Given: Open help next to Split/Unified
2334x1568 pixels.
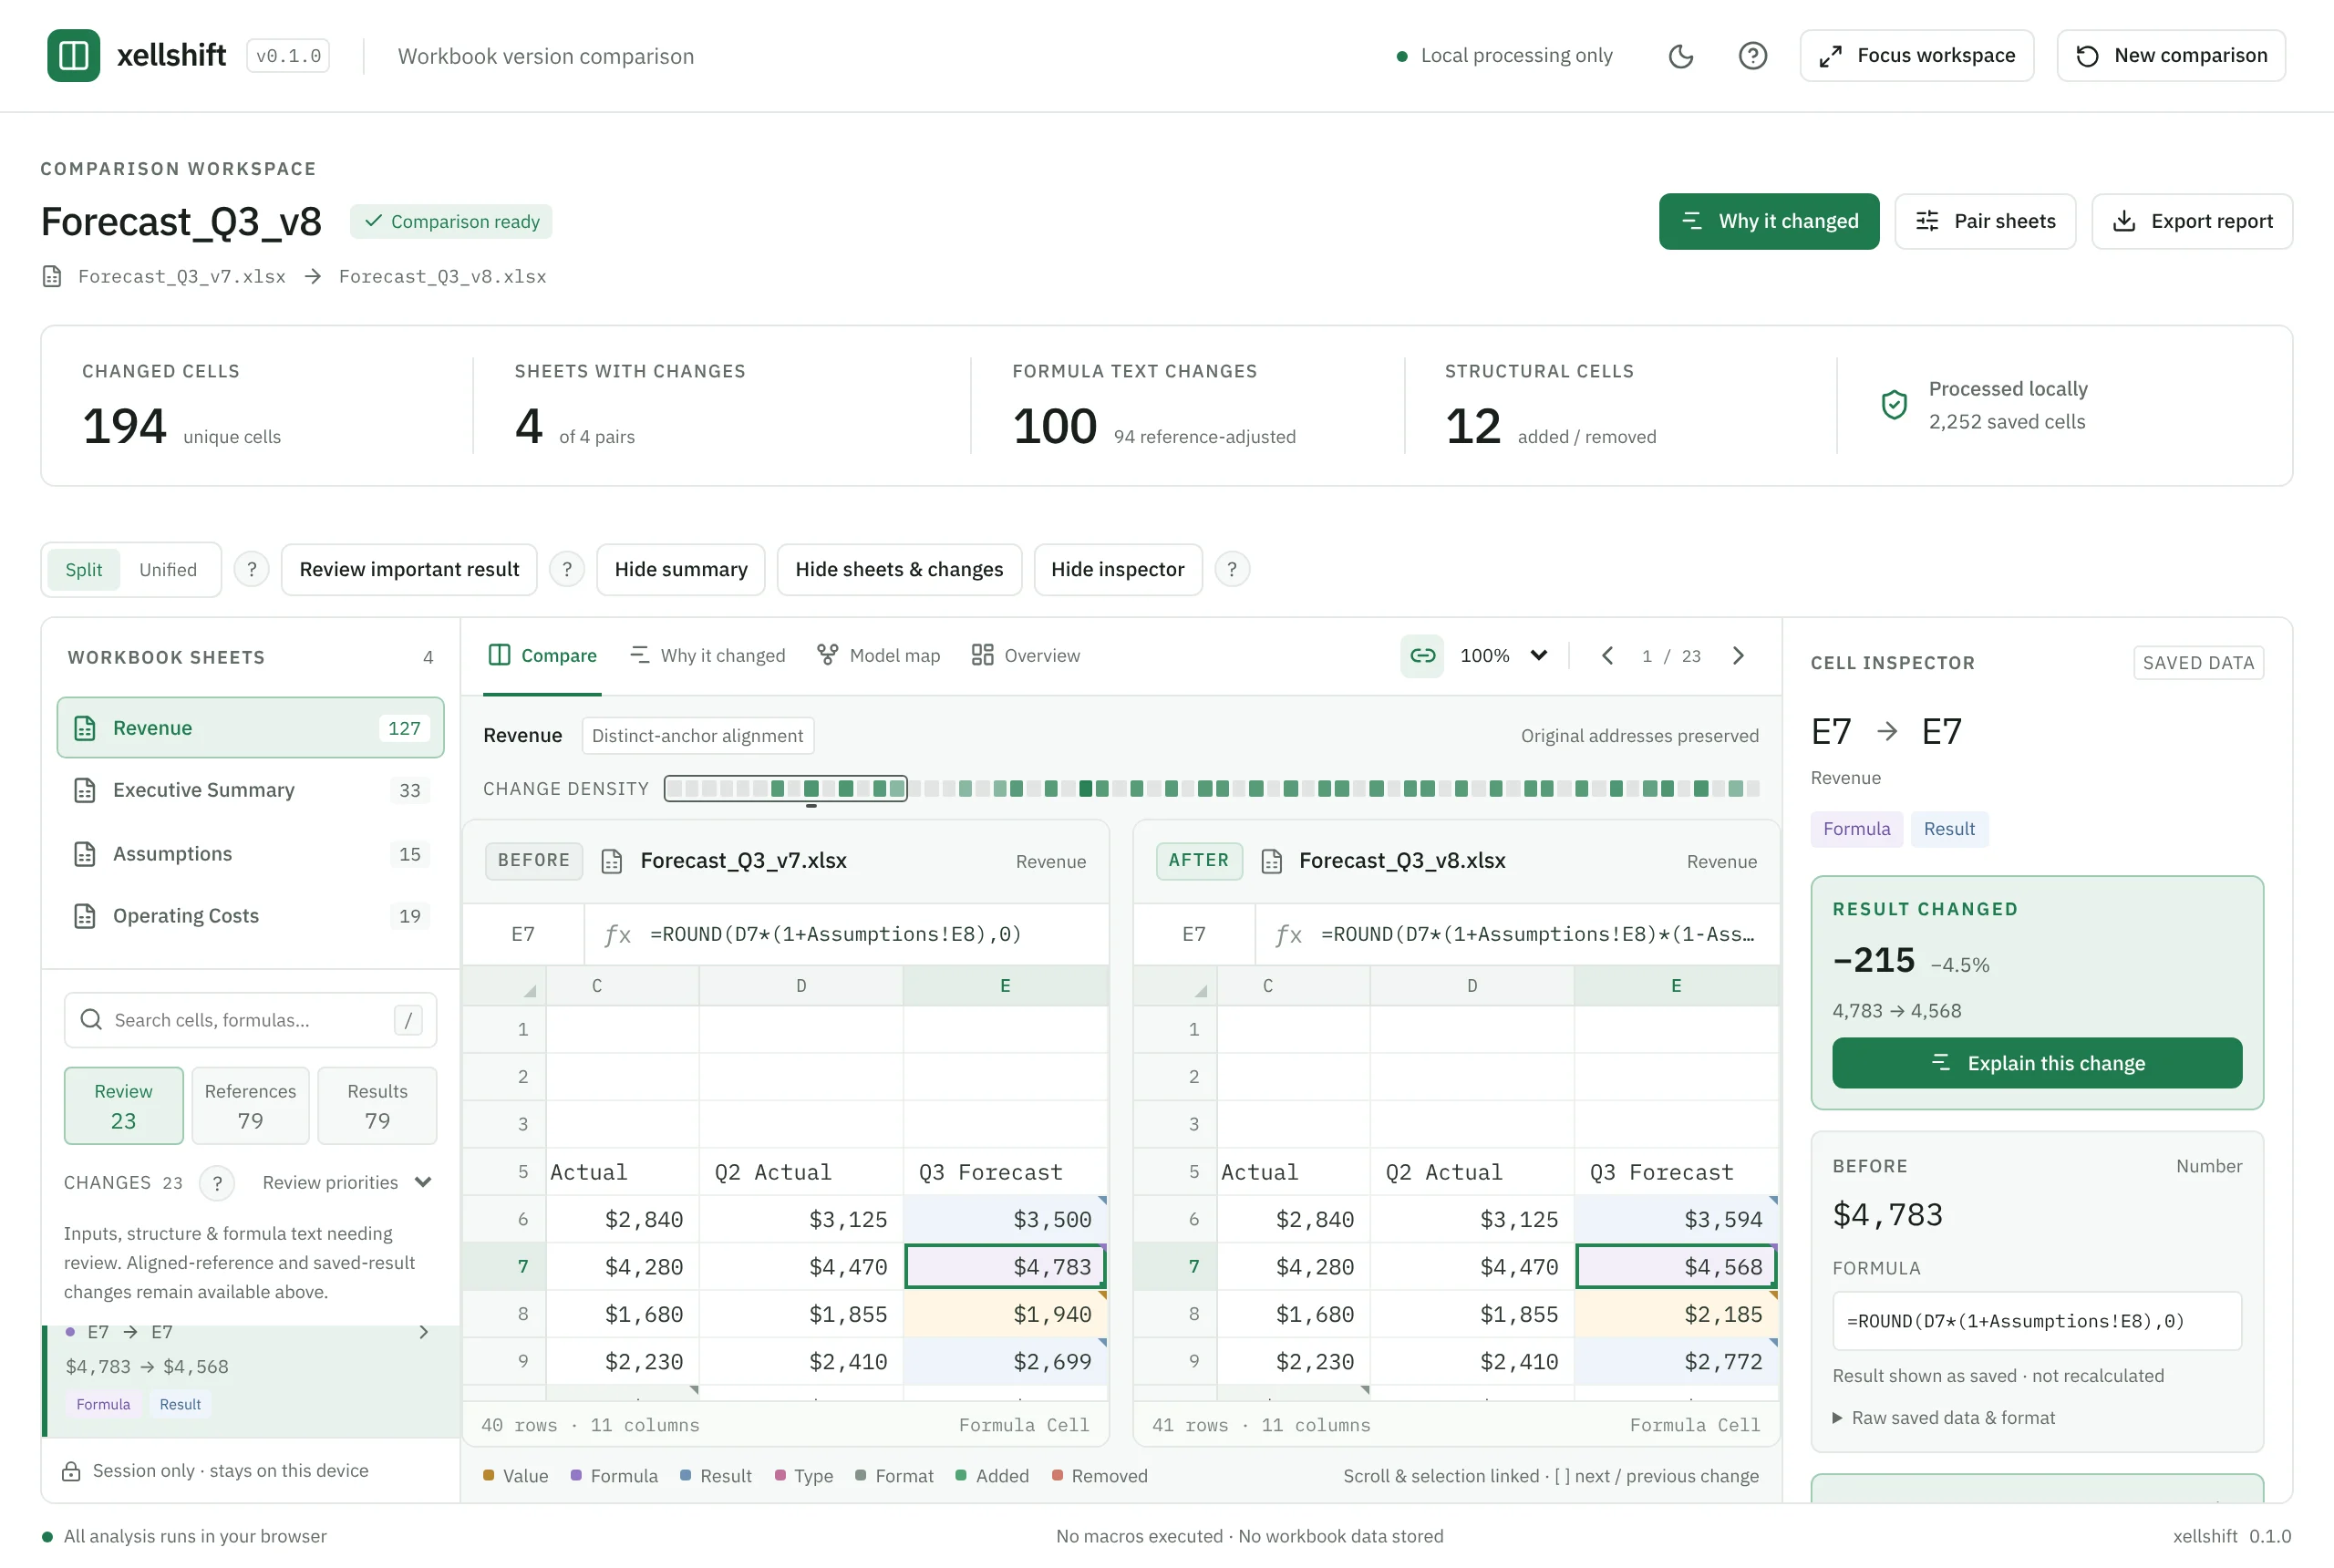Looking at the screenshot, I should pyautogui.click(x=252, y=570).
